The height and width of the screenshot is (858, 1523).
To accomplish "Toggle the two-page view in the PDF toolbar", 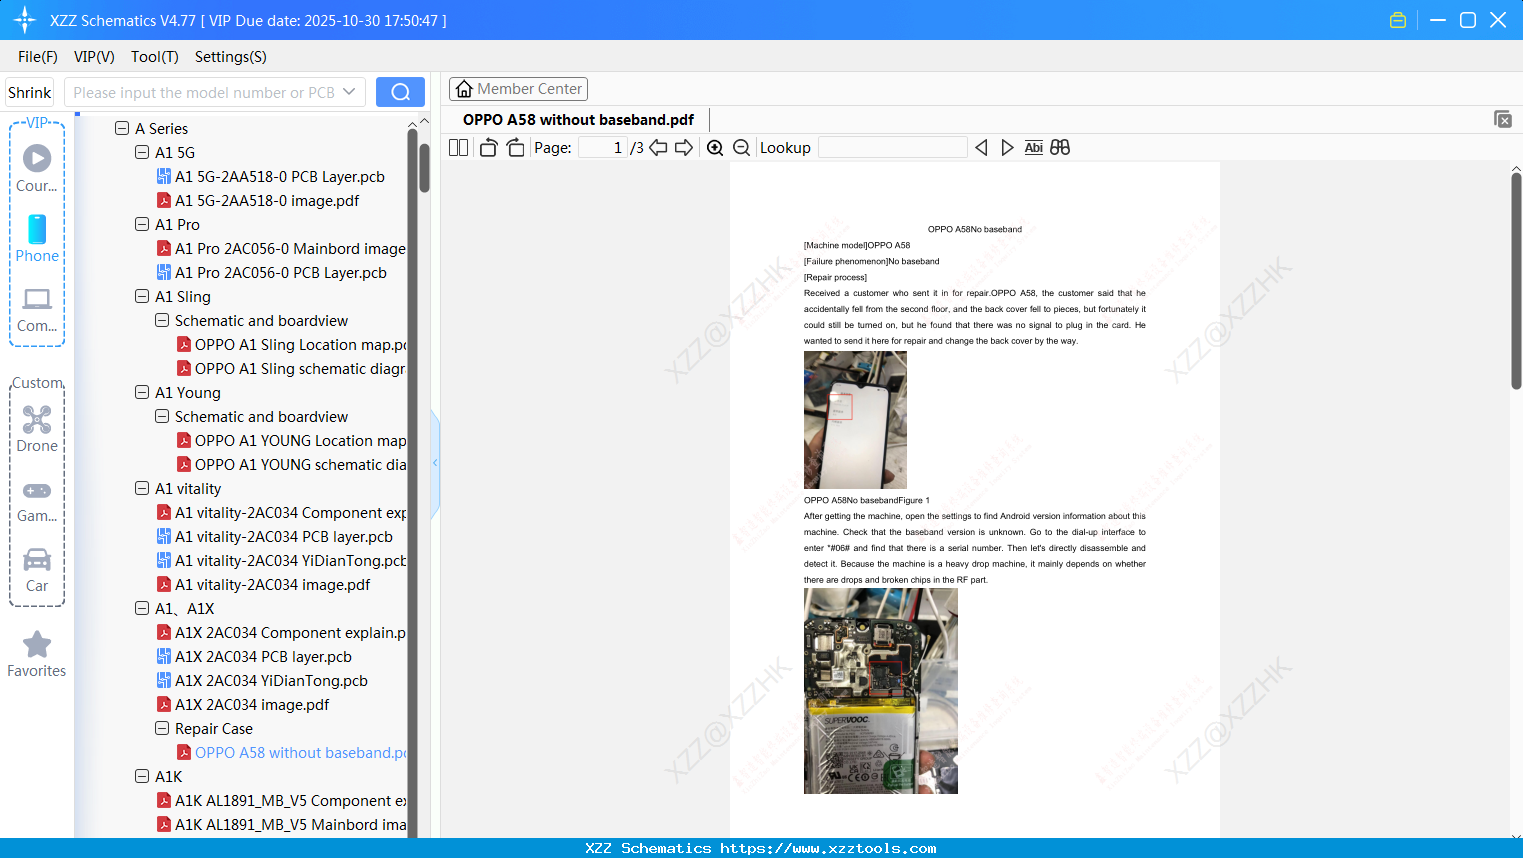I will point(458,148).
